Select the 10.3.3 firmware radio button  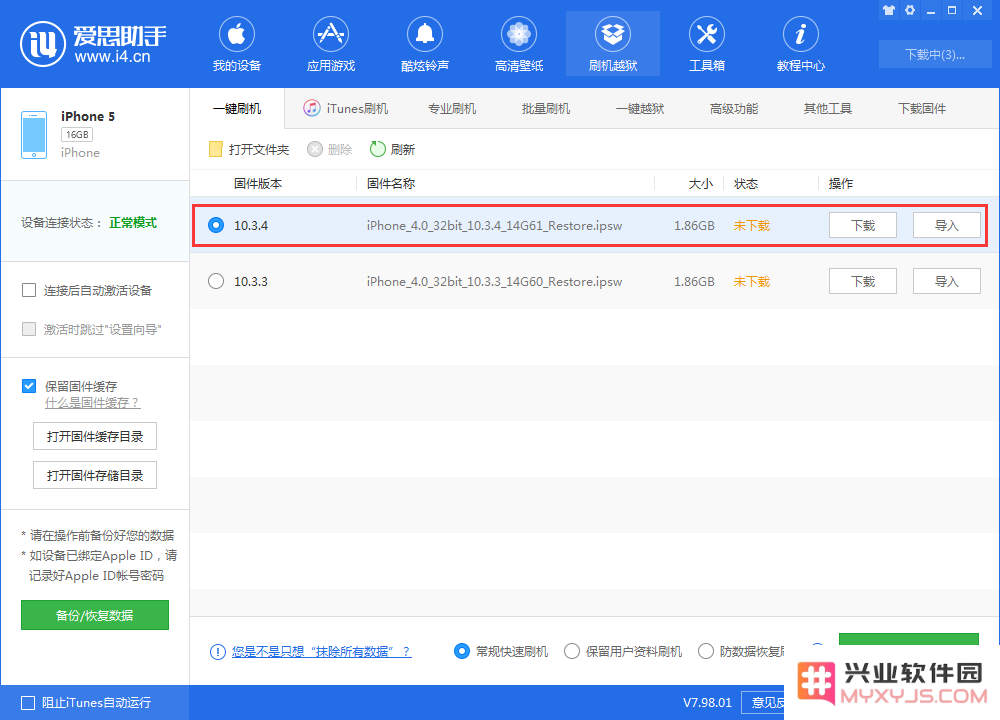pos(216,281)
